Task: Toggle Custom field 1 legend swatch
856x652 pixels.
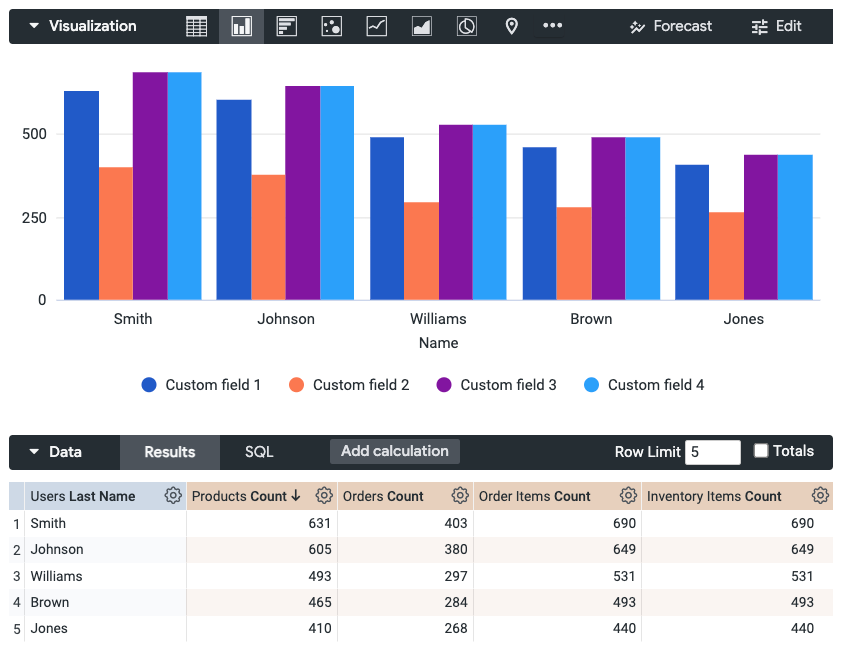Action: point(149,385)
